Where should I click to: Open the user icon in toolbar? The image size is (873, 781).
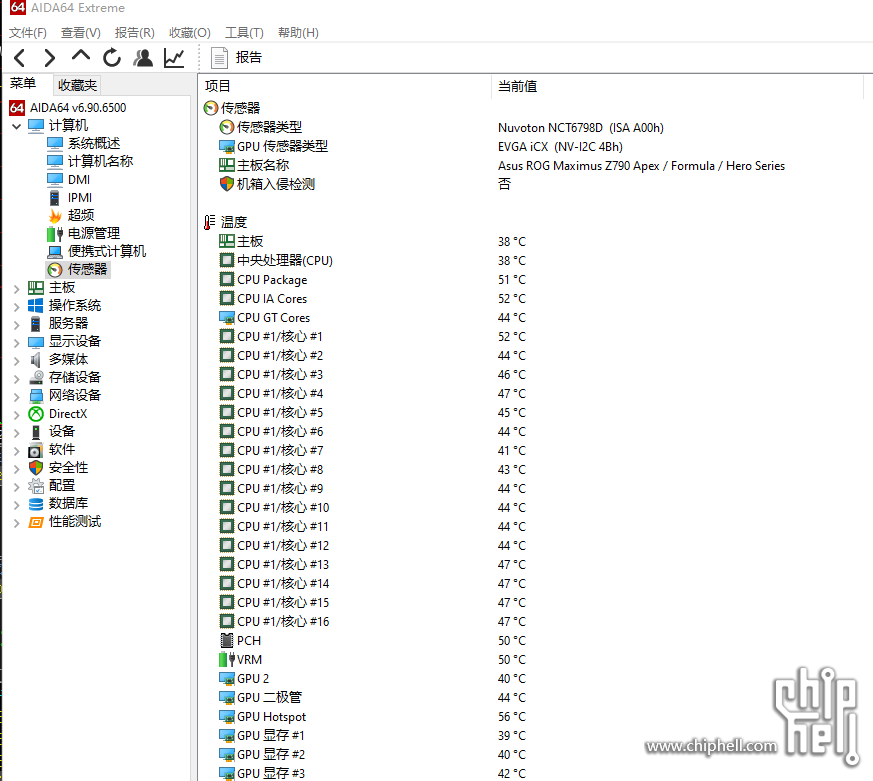pyautogui.click(x=144, y=58)
